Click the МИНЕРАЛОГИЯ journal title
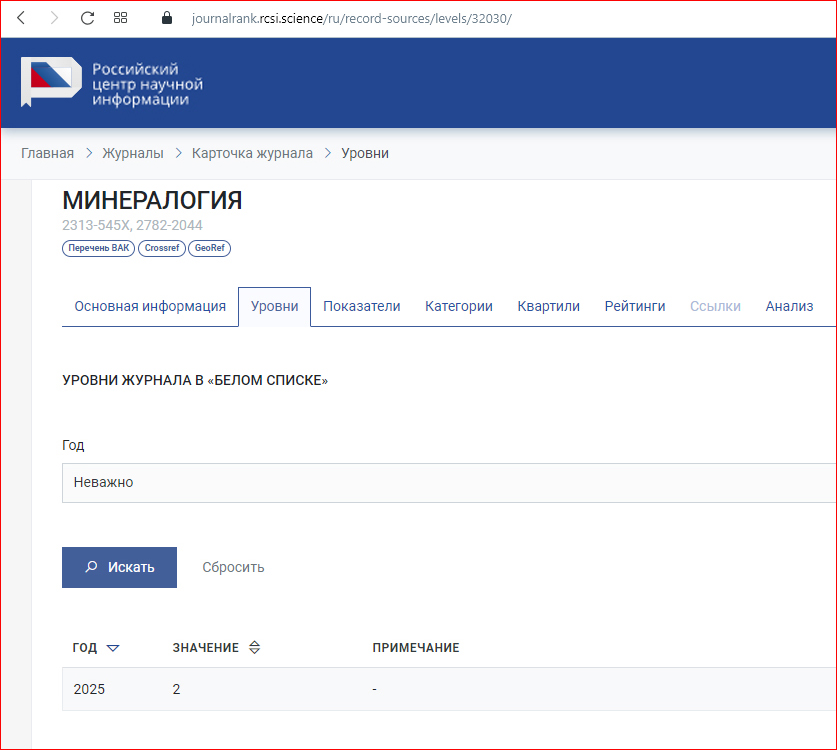The width and height of the screenshot is (837, 750). point(152,201)
